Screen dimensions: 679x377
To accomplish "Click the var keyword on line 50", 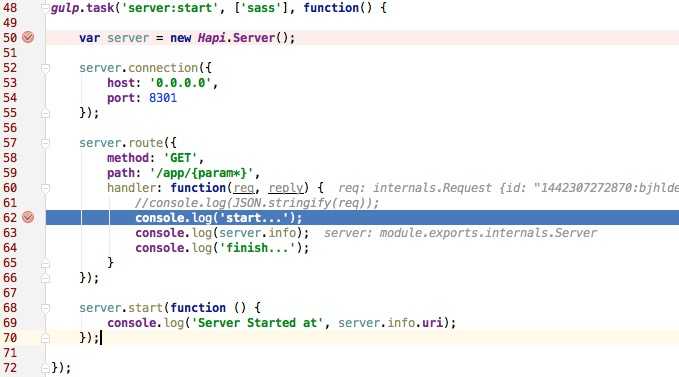I will pyautogui.click(x=90, y=38).
